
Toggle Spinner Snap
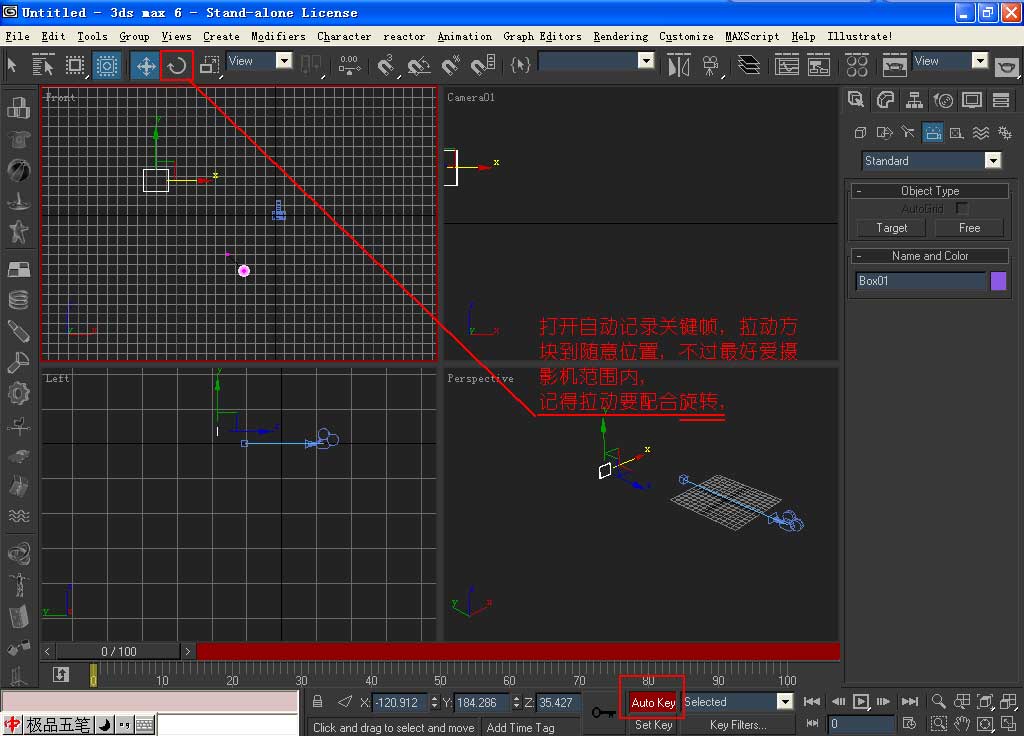point(483,65)
